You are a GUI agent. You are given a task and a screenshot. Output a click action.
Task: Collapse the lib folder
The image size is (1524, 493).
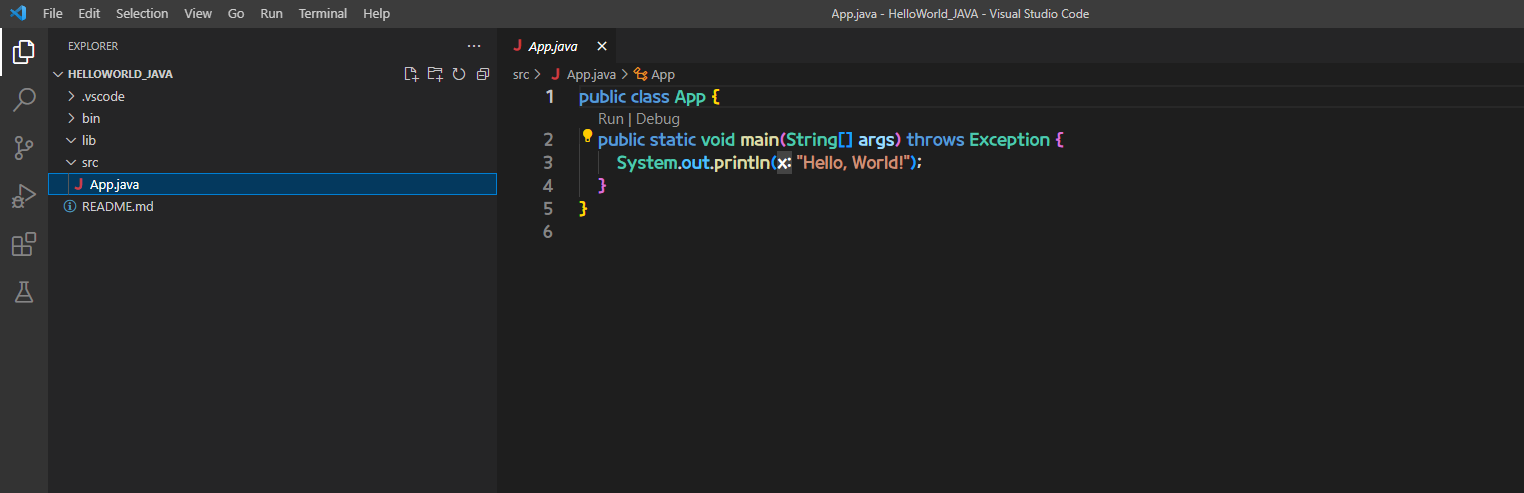pyautogui.click(x=71, y=140)
